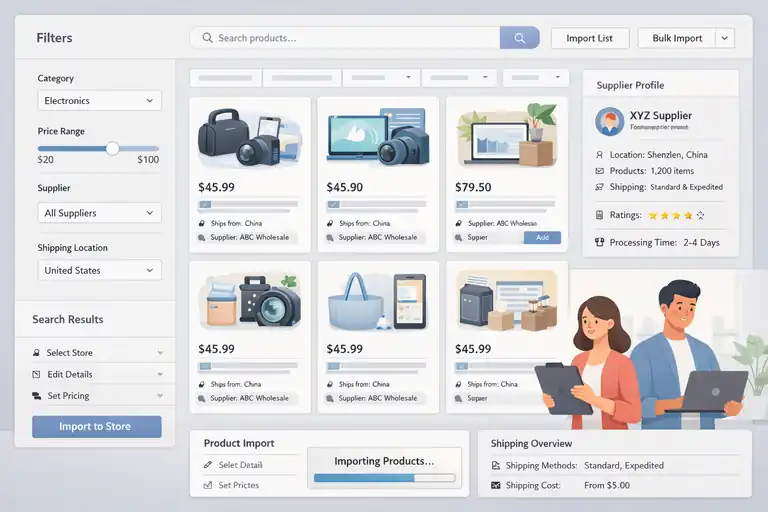Click the Price Range slider handle
The image size is (768, 512).
(x=113, y=148)
